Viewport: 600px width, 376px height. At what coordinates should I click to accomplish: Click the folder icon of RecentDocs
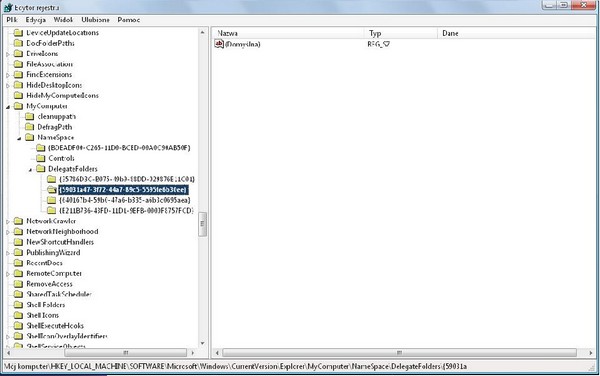click(x=18, y=263)
